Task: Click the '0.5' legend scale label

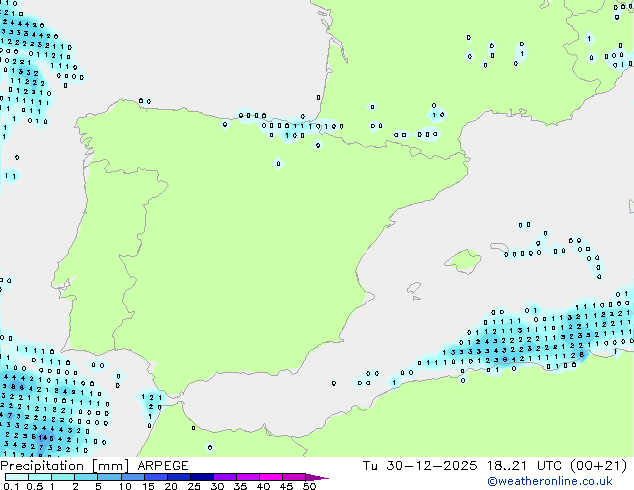Action: coord(35,486)
